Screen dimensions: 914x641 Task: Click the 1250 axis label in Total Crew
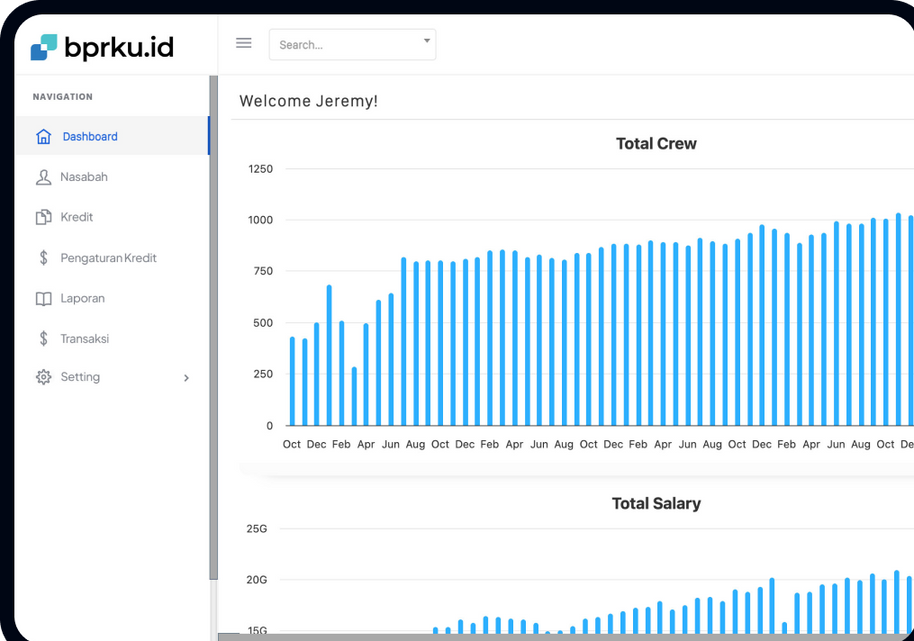(261, 169)
